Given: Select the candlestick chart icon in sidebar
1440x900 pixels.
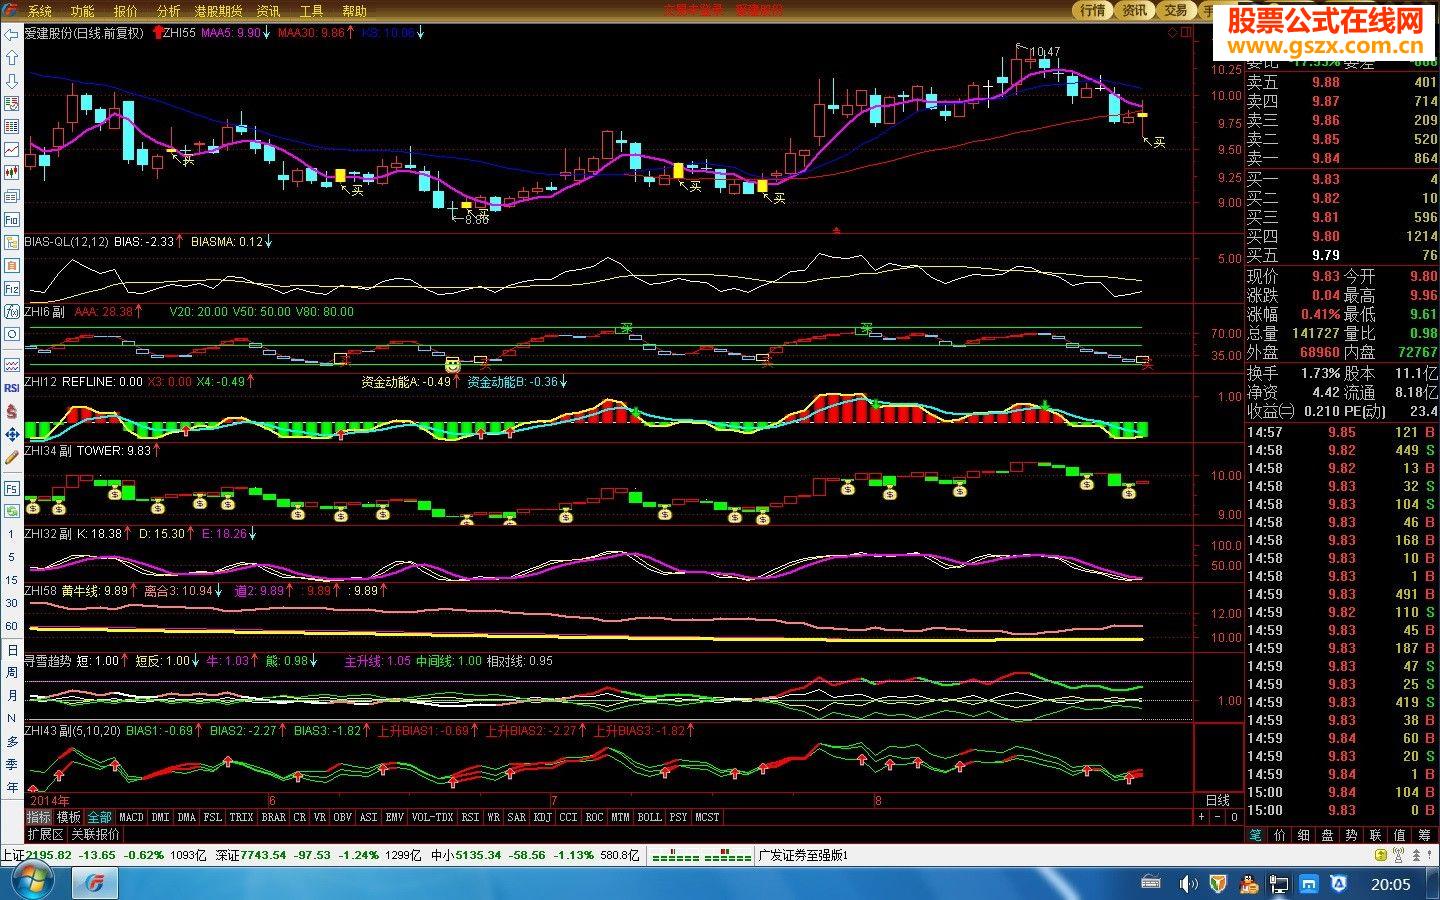Looking at the screenshot, I should (11, 173).
